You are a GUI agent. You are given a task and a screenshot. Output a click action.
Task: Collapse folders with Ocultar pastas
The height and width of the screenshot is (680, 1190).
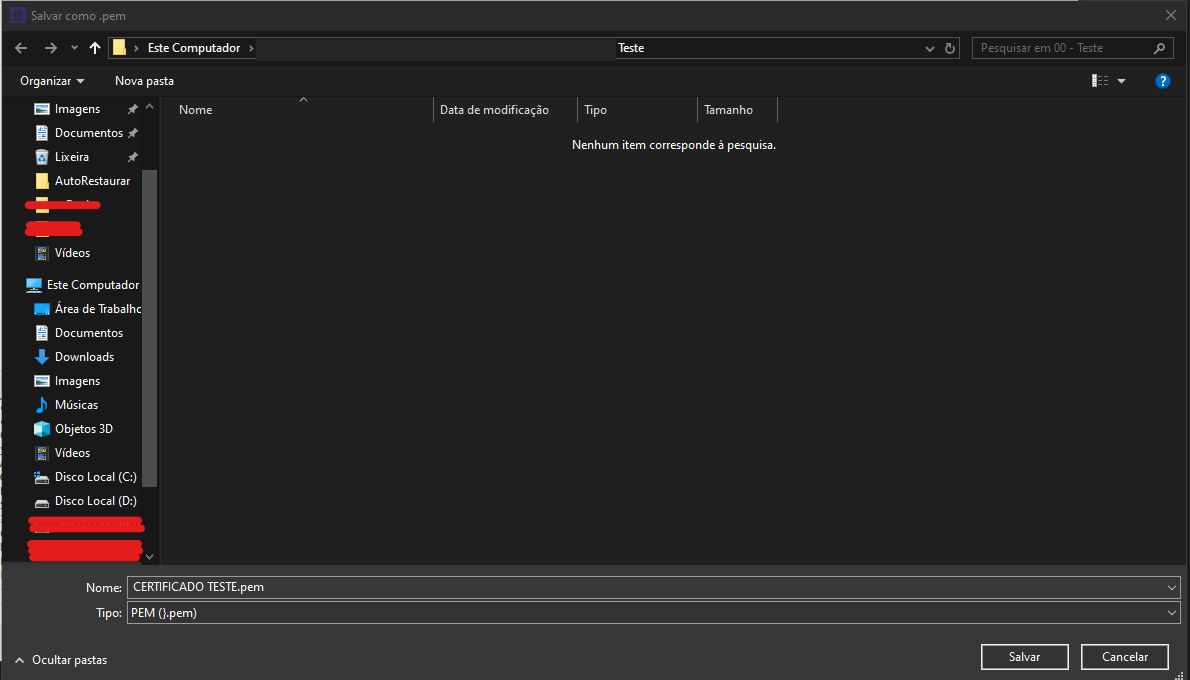coord(61,660)
